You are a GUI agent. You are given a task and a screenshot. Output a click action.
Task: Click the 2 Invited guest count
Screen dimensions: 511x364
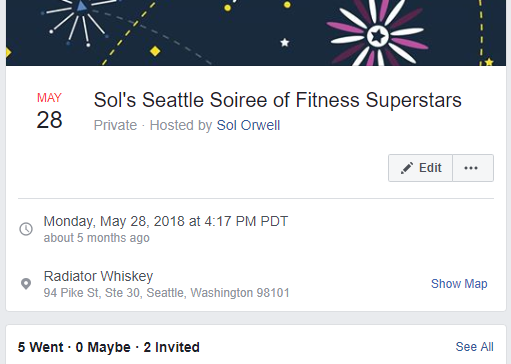(x=171, y=347)
